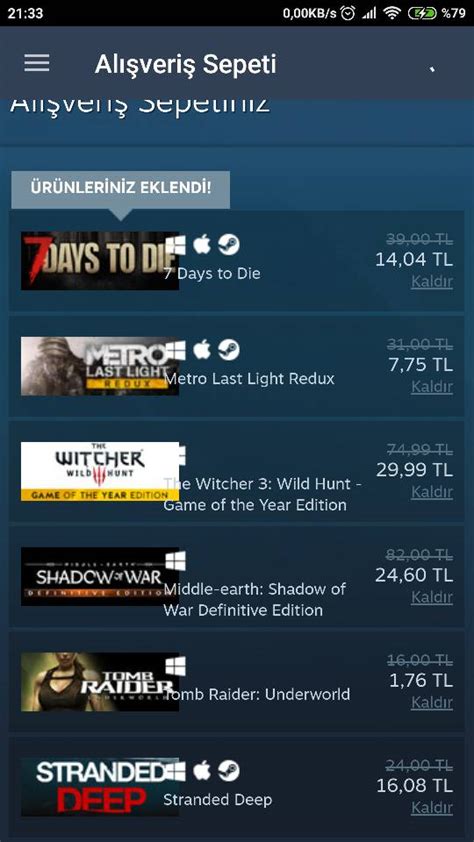Screen dimensions: 474x842
Task: Tap the Wi-Fi icon in status bar
Action: click(392, 13)
